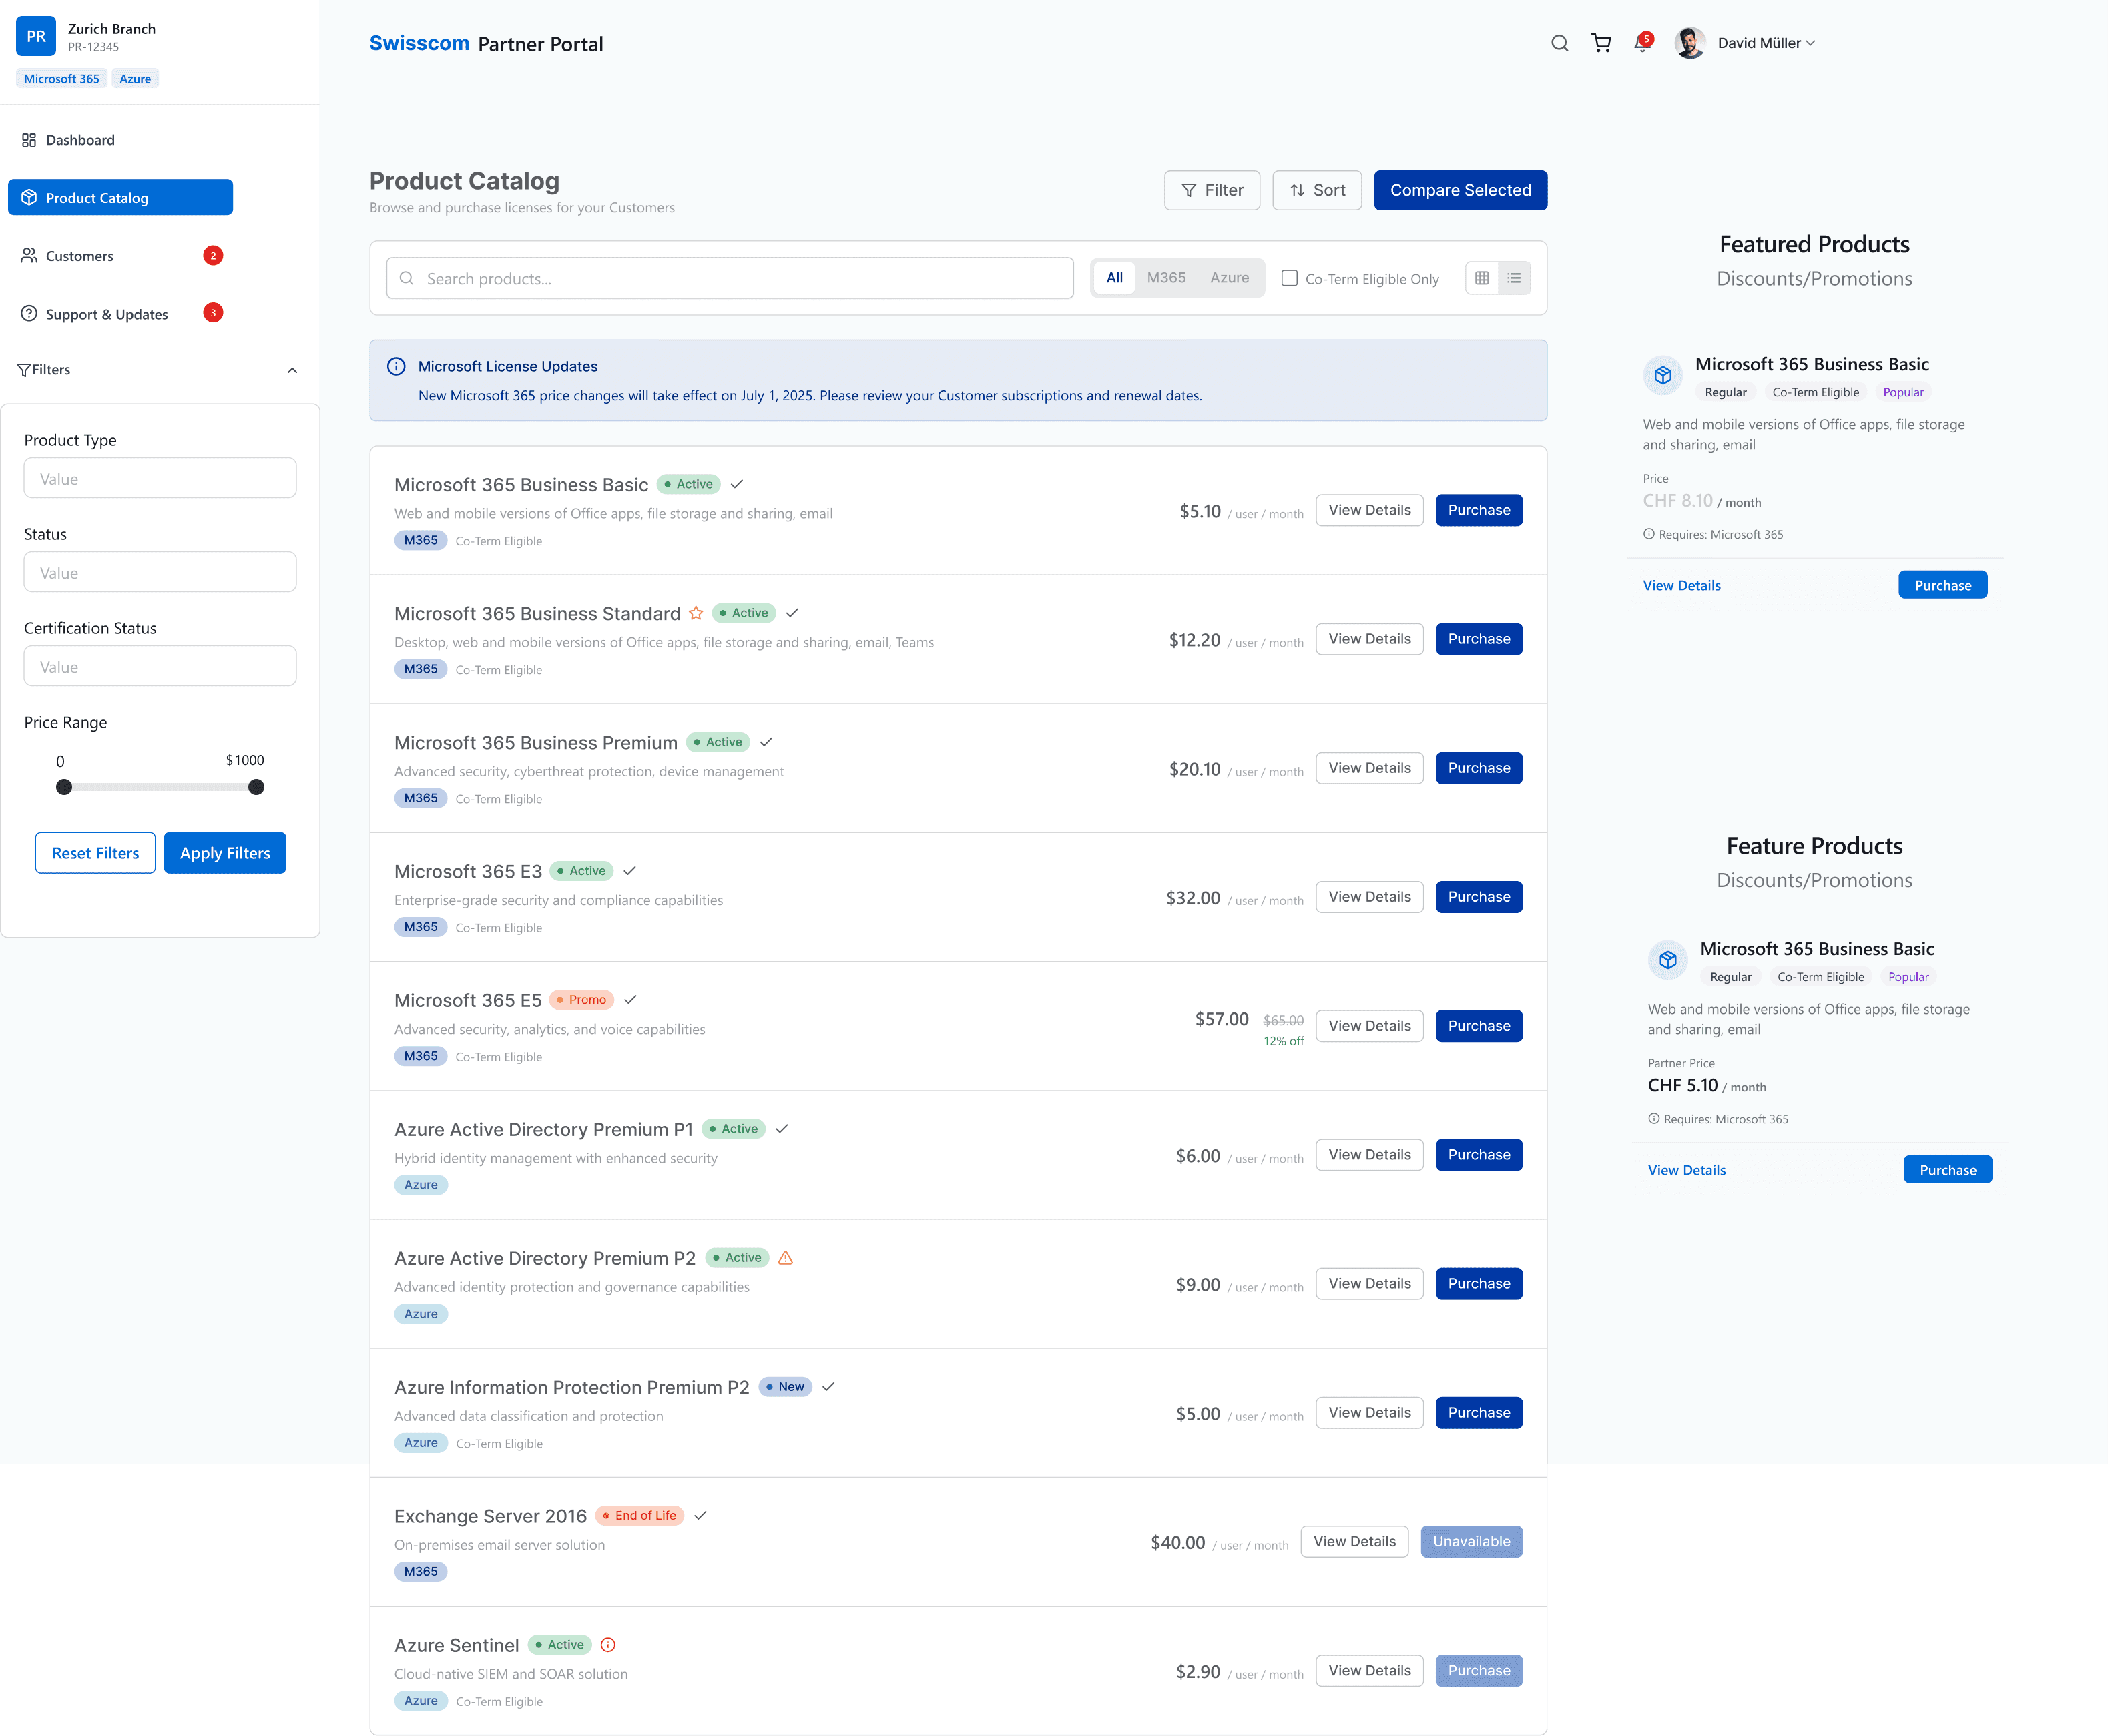This screenshot has height=1736, width=2108.
Task: Select the M365 tab
Action: [x=1166, y=278]
